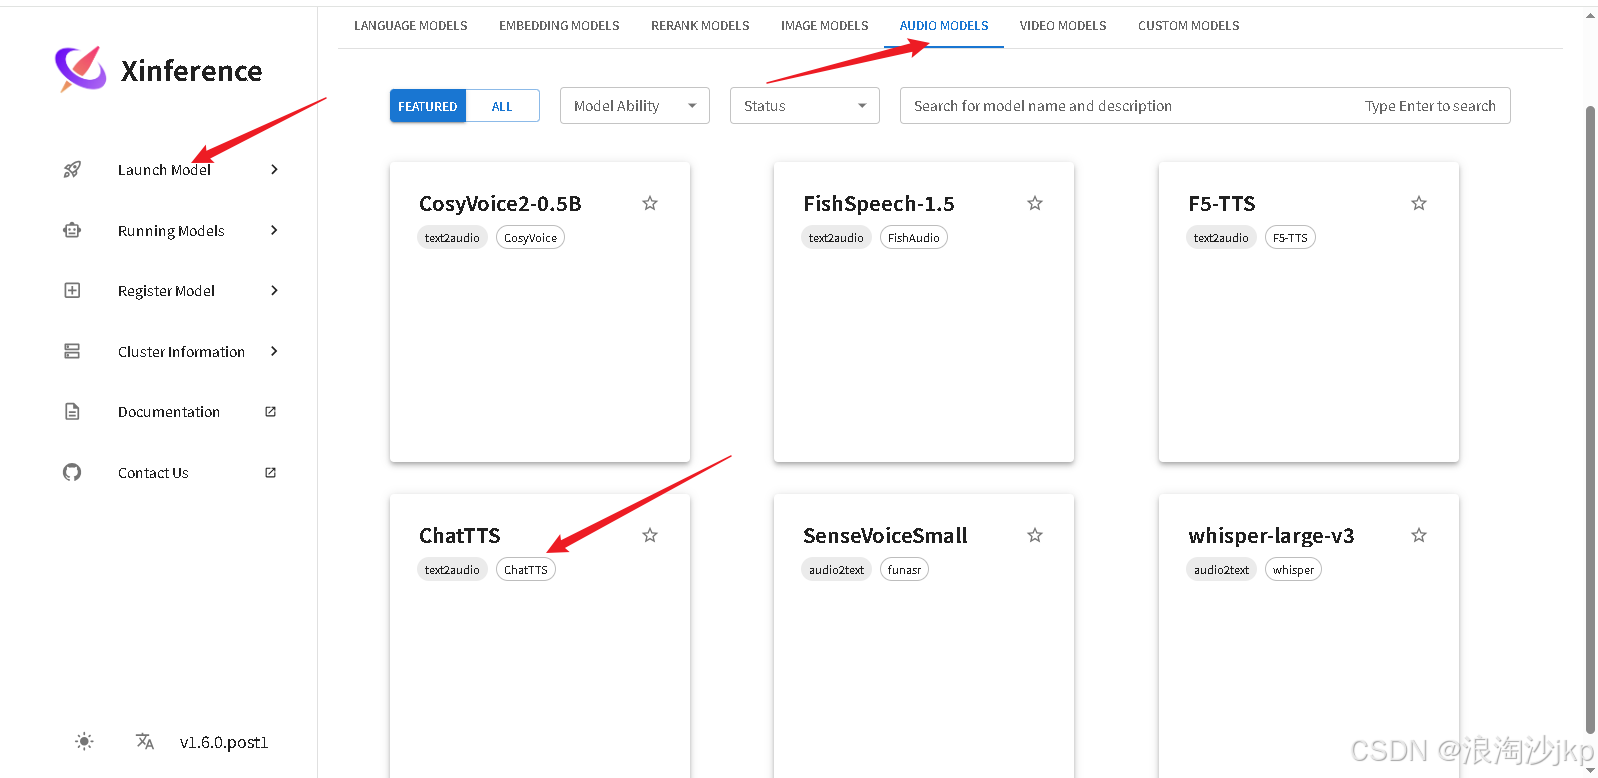Viewport: 1598px width, 778px height.
Task: Click the language translation icon
Action: (145, 741)
